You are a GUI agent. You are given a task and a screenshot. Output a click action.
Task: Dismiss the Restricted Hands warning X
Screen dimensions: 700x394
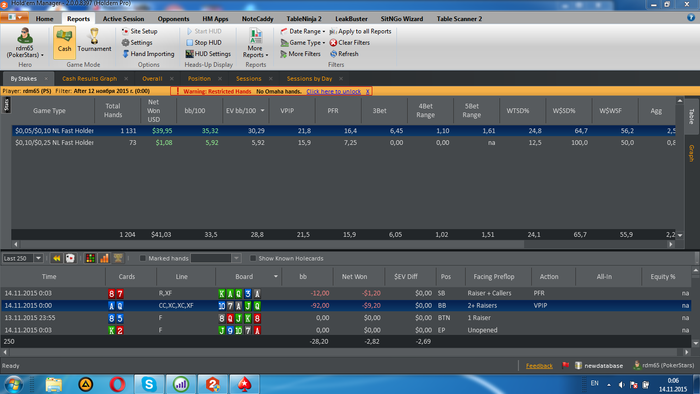367,91
